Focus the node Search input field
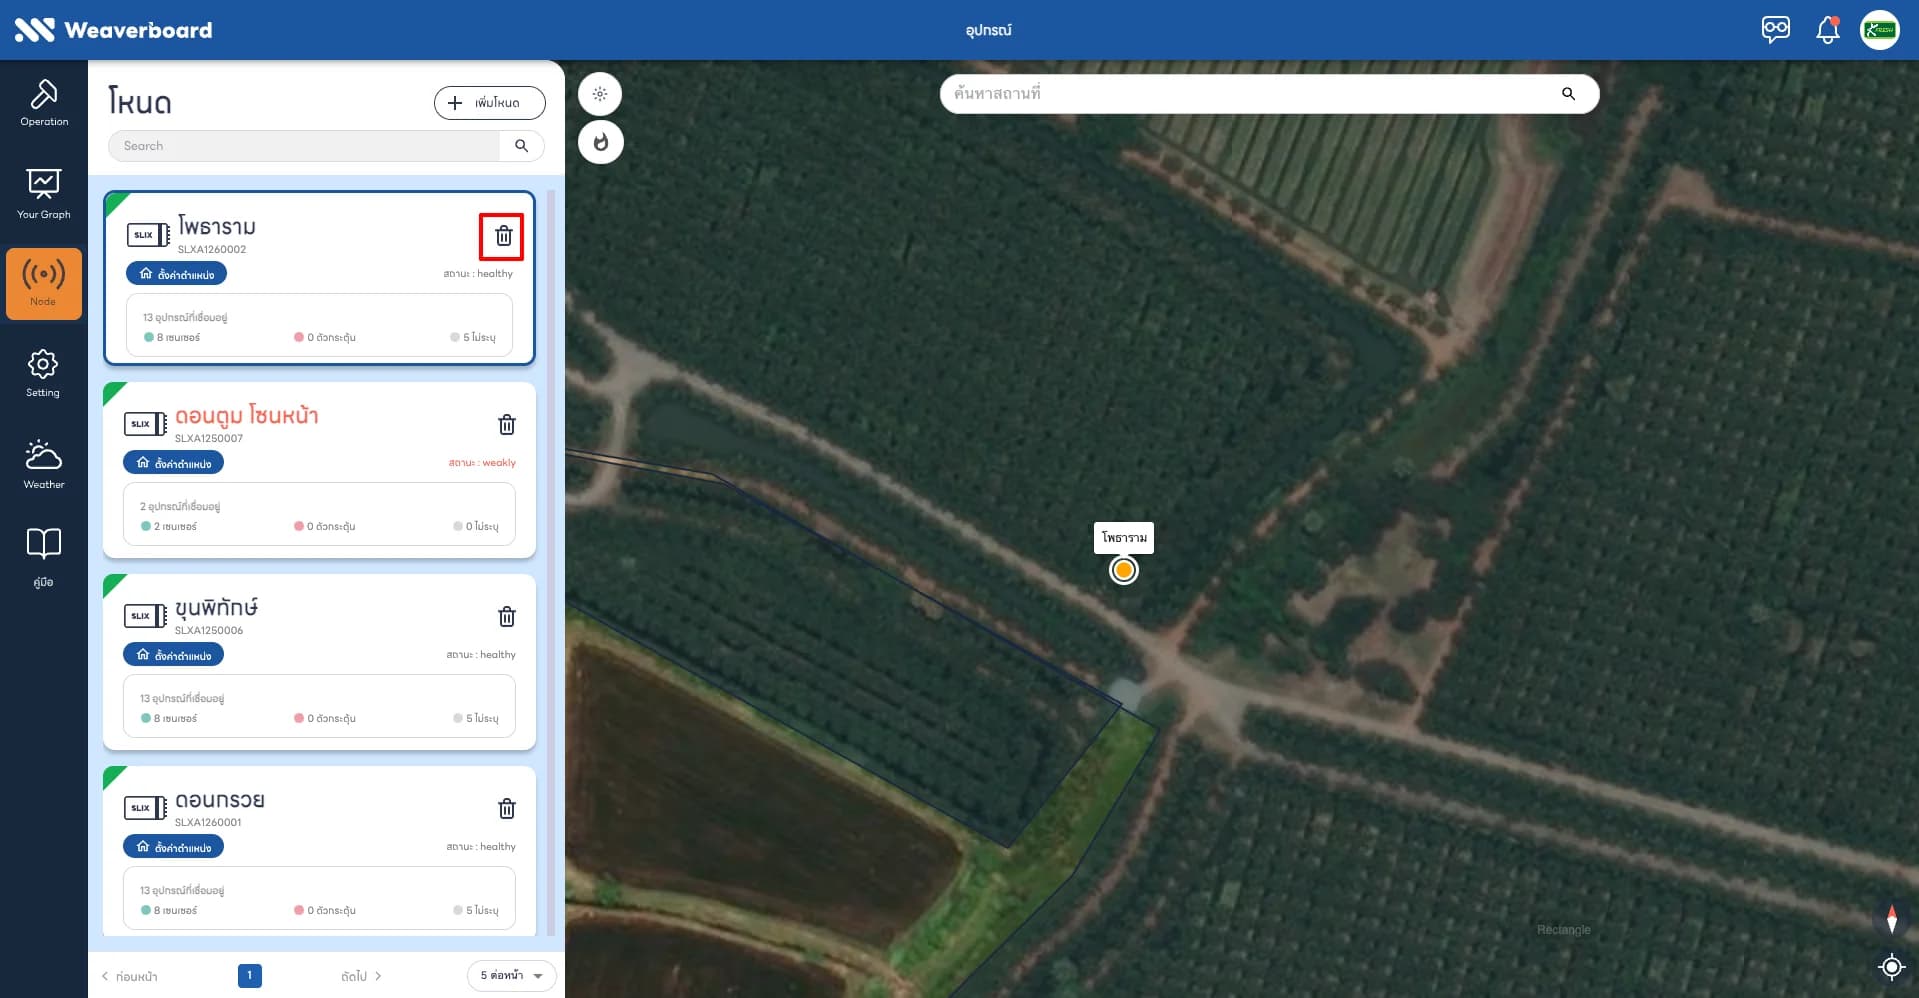The height and width of the screenshot is (998, 1919). pyautogui.click(x=305, y=146)
